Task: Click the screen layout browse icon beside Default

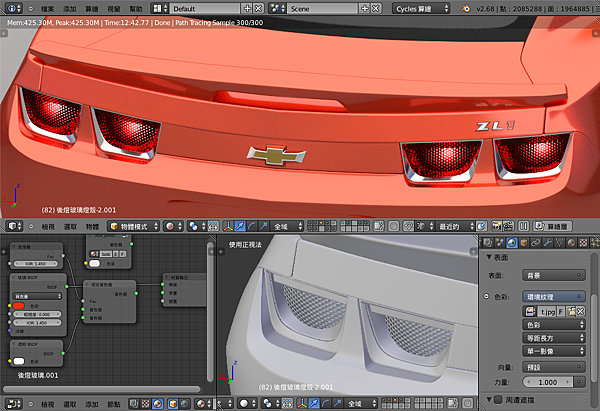Action: [160, 8]
